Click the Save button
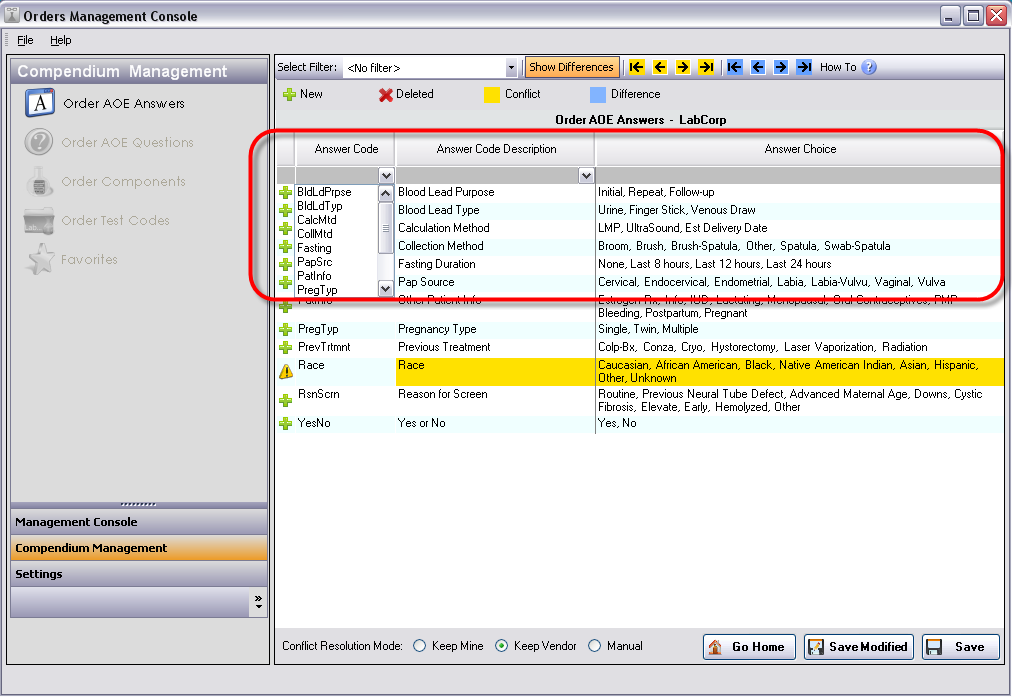 [961, 647]
